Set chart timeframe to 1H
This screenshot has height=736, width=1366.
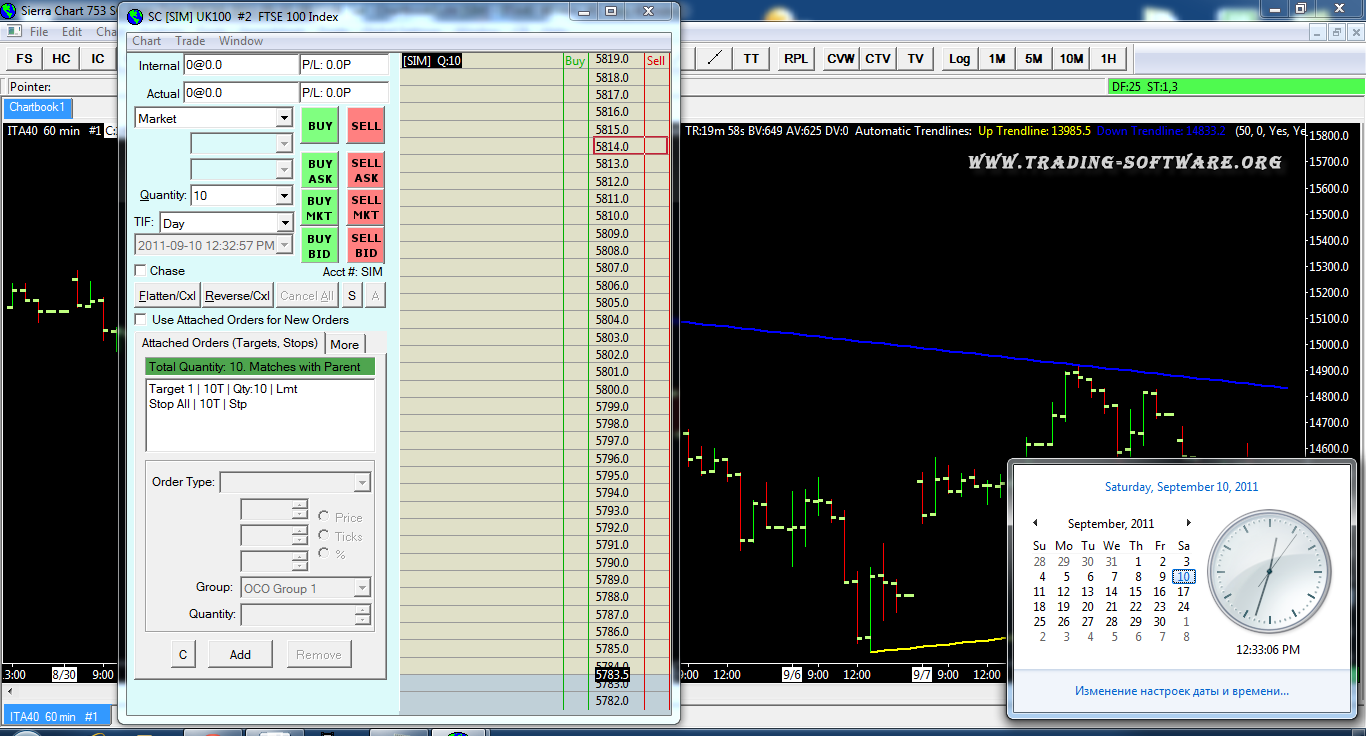pos(1108,58)
